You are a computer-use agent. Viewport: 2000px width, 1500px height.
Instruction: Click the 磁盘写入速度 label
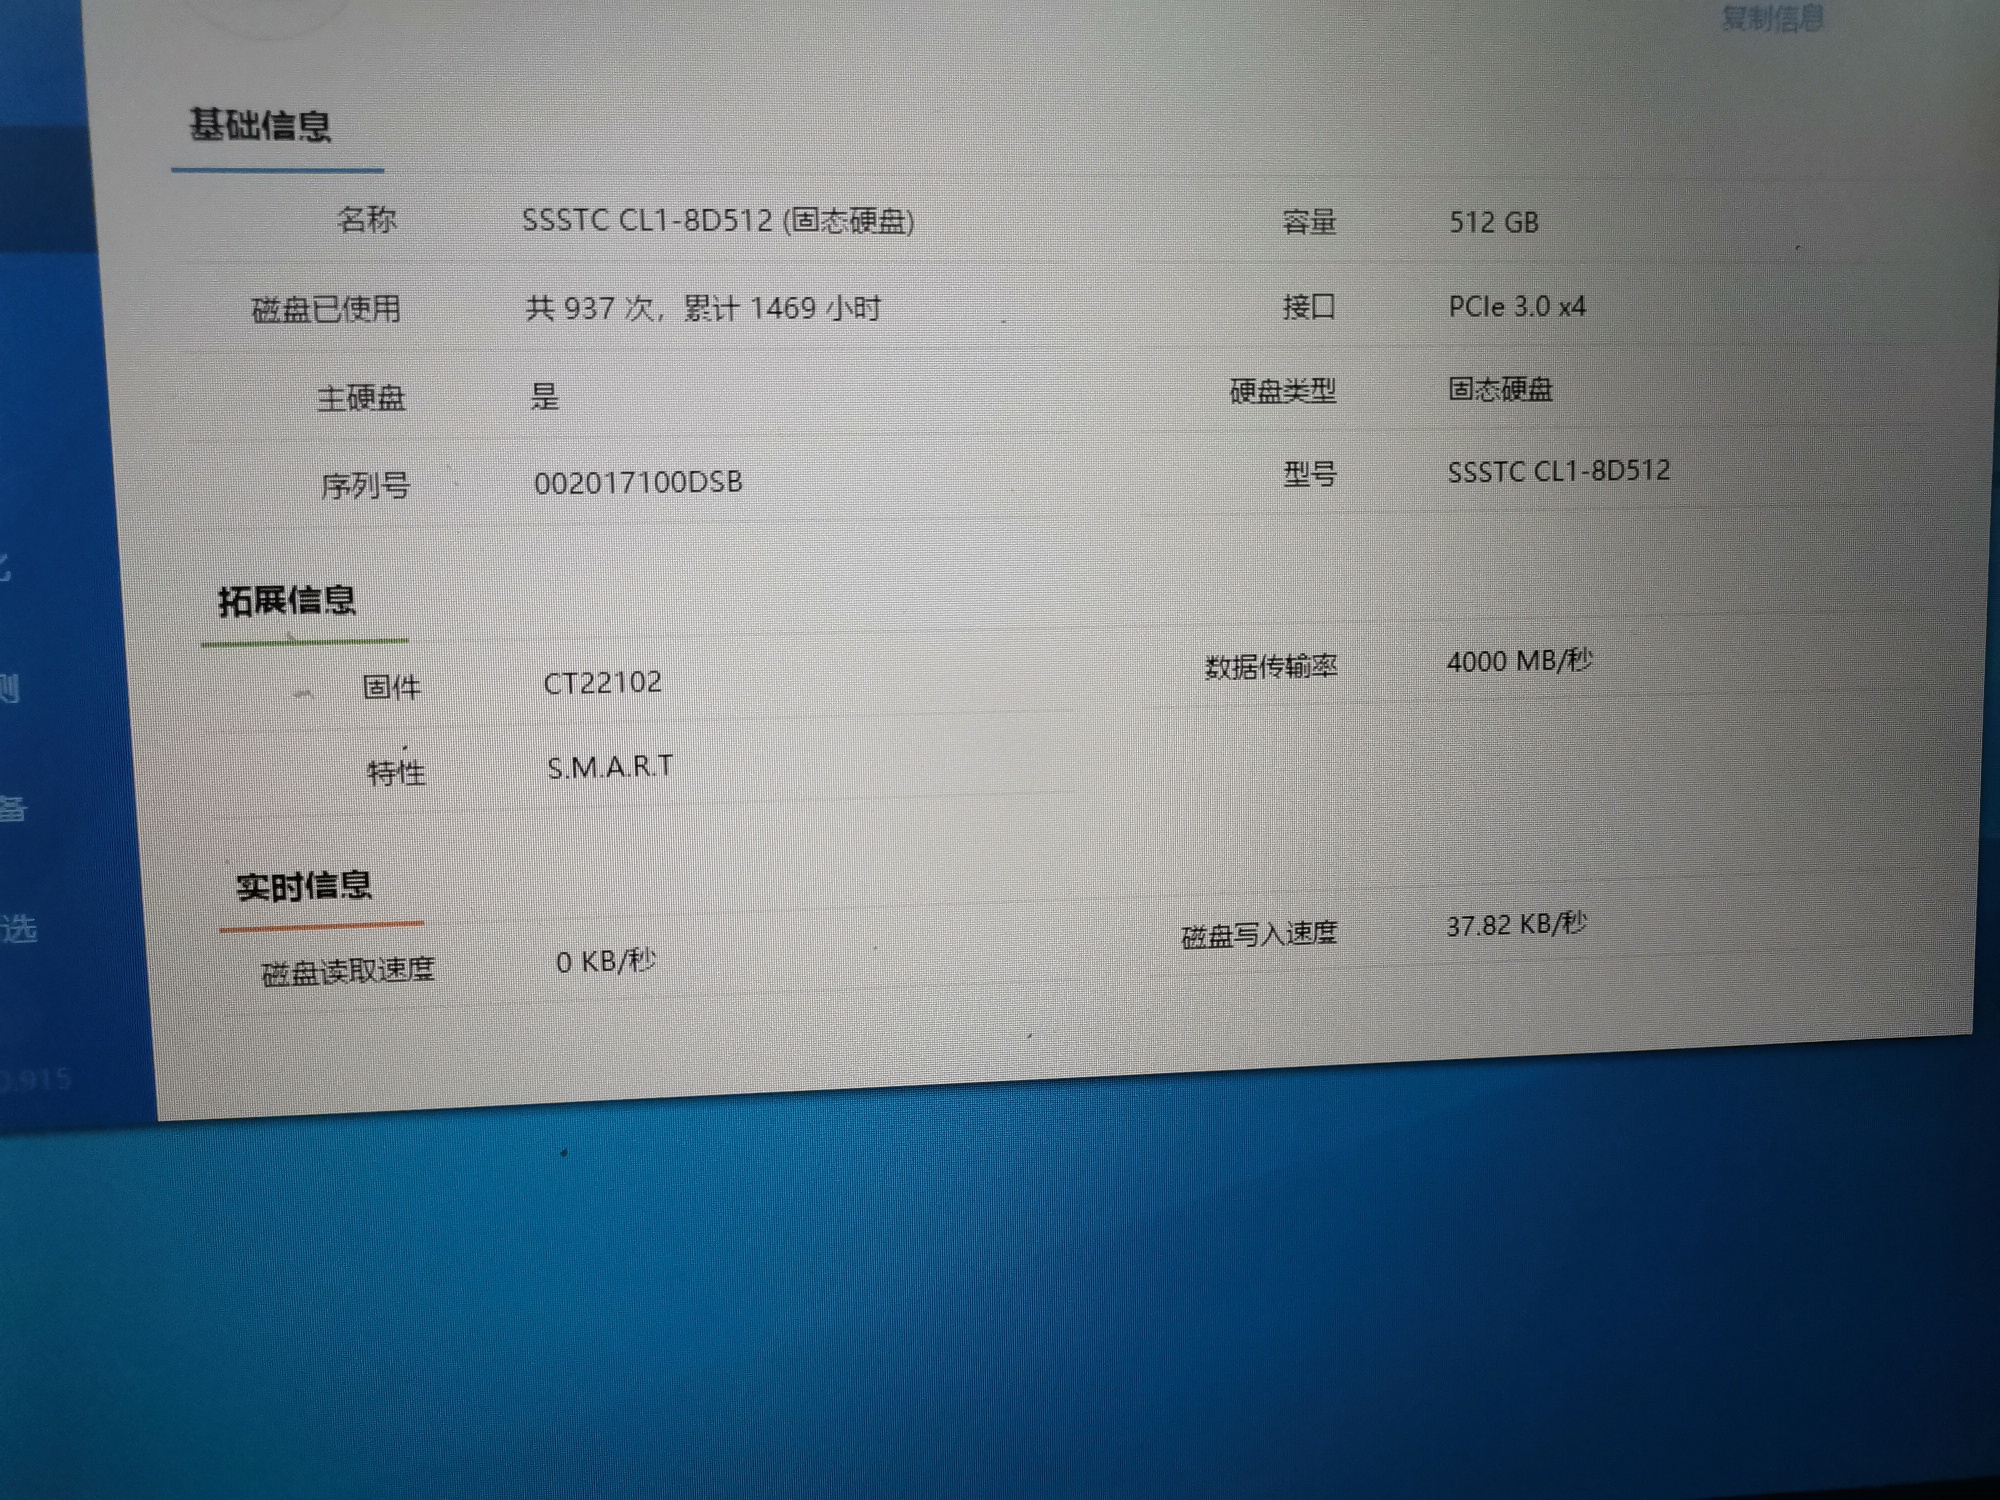(1259, 935)
